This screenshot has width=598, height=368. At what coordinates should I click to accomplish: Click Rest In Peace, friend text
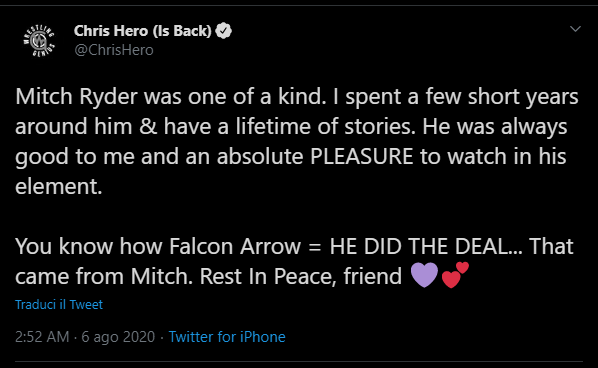301,276
